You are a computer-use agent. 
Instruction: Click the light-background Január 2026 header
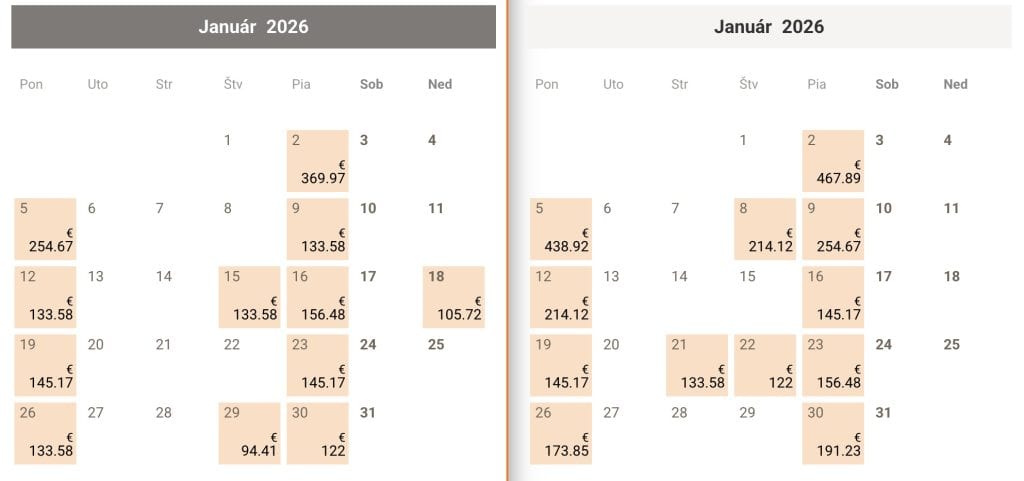click(769, 27)
